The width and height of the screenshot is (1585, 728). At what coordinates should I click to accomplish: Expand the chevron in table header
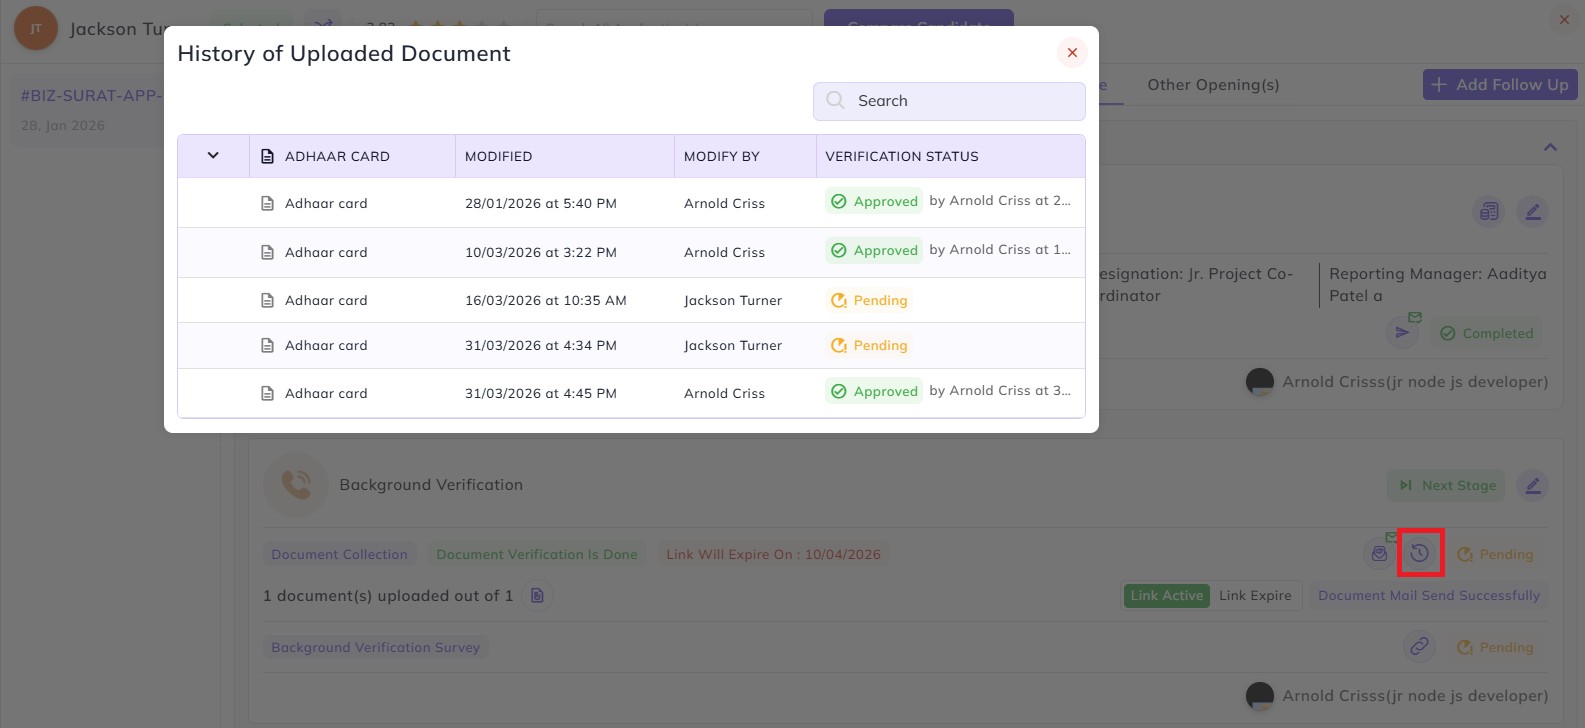[x=213, y=155]
